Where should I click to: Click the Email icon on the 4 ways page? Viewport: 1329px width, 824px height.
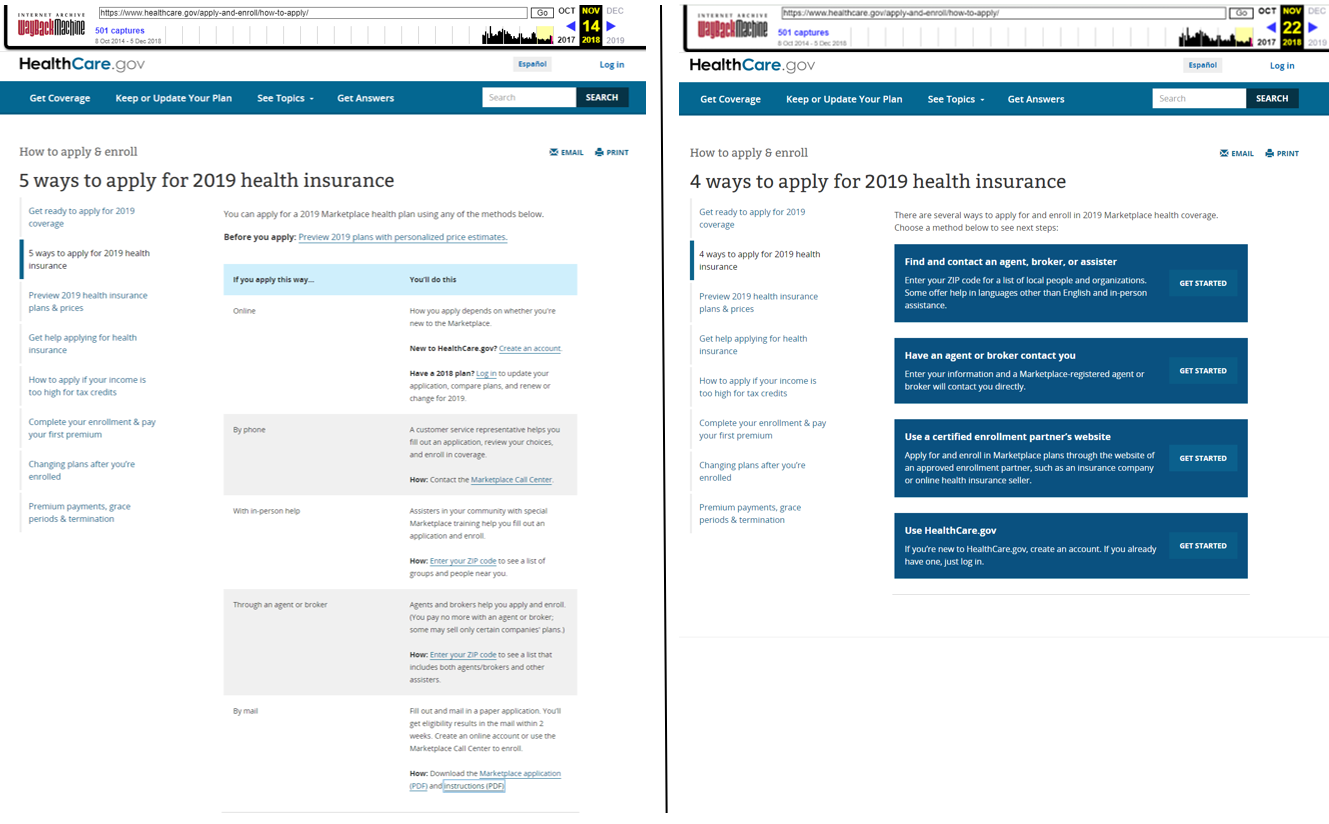click(x=1225, y=154)
